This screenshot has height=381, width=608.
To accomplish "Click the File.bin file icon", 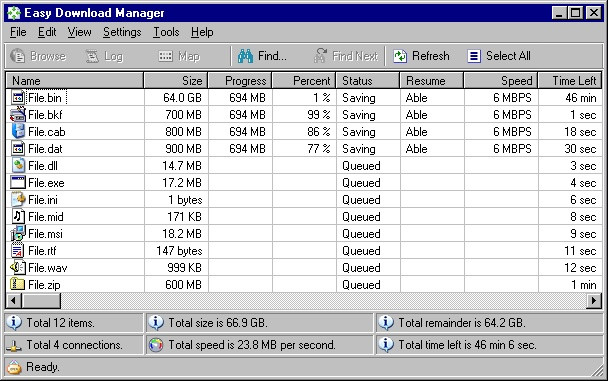I will [x=18, y=98].
